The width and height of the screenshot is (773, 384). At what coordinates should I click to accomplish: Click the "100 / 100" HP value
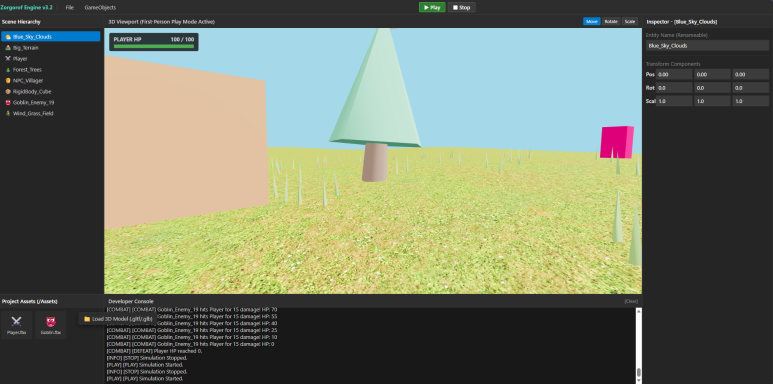pos(182,39)
